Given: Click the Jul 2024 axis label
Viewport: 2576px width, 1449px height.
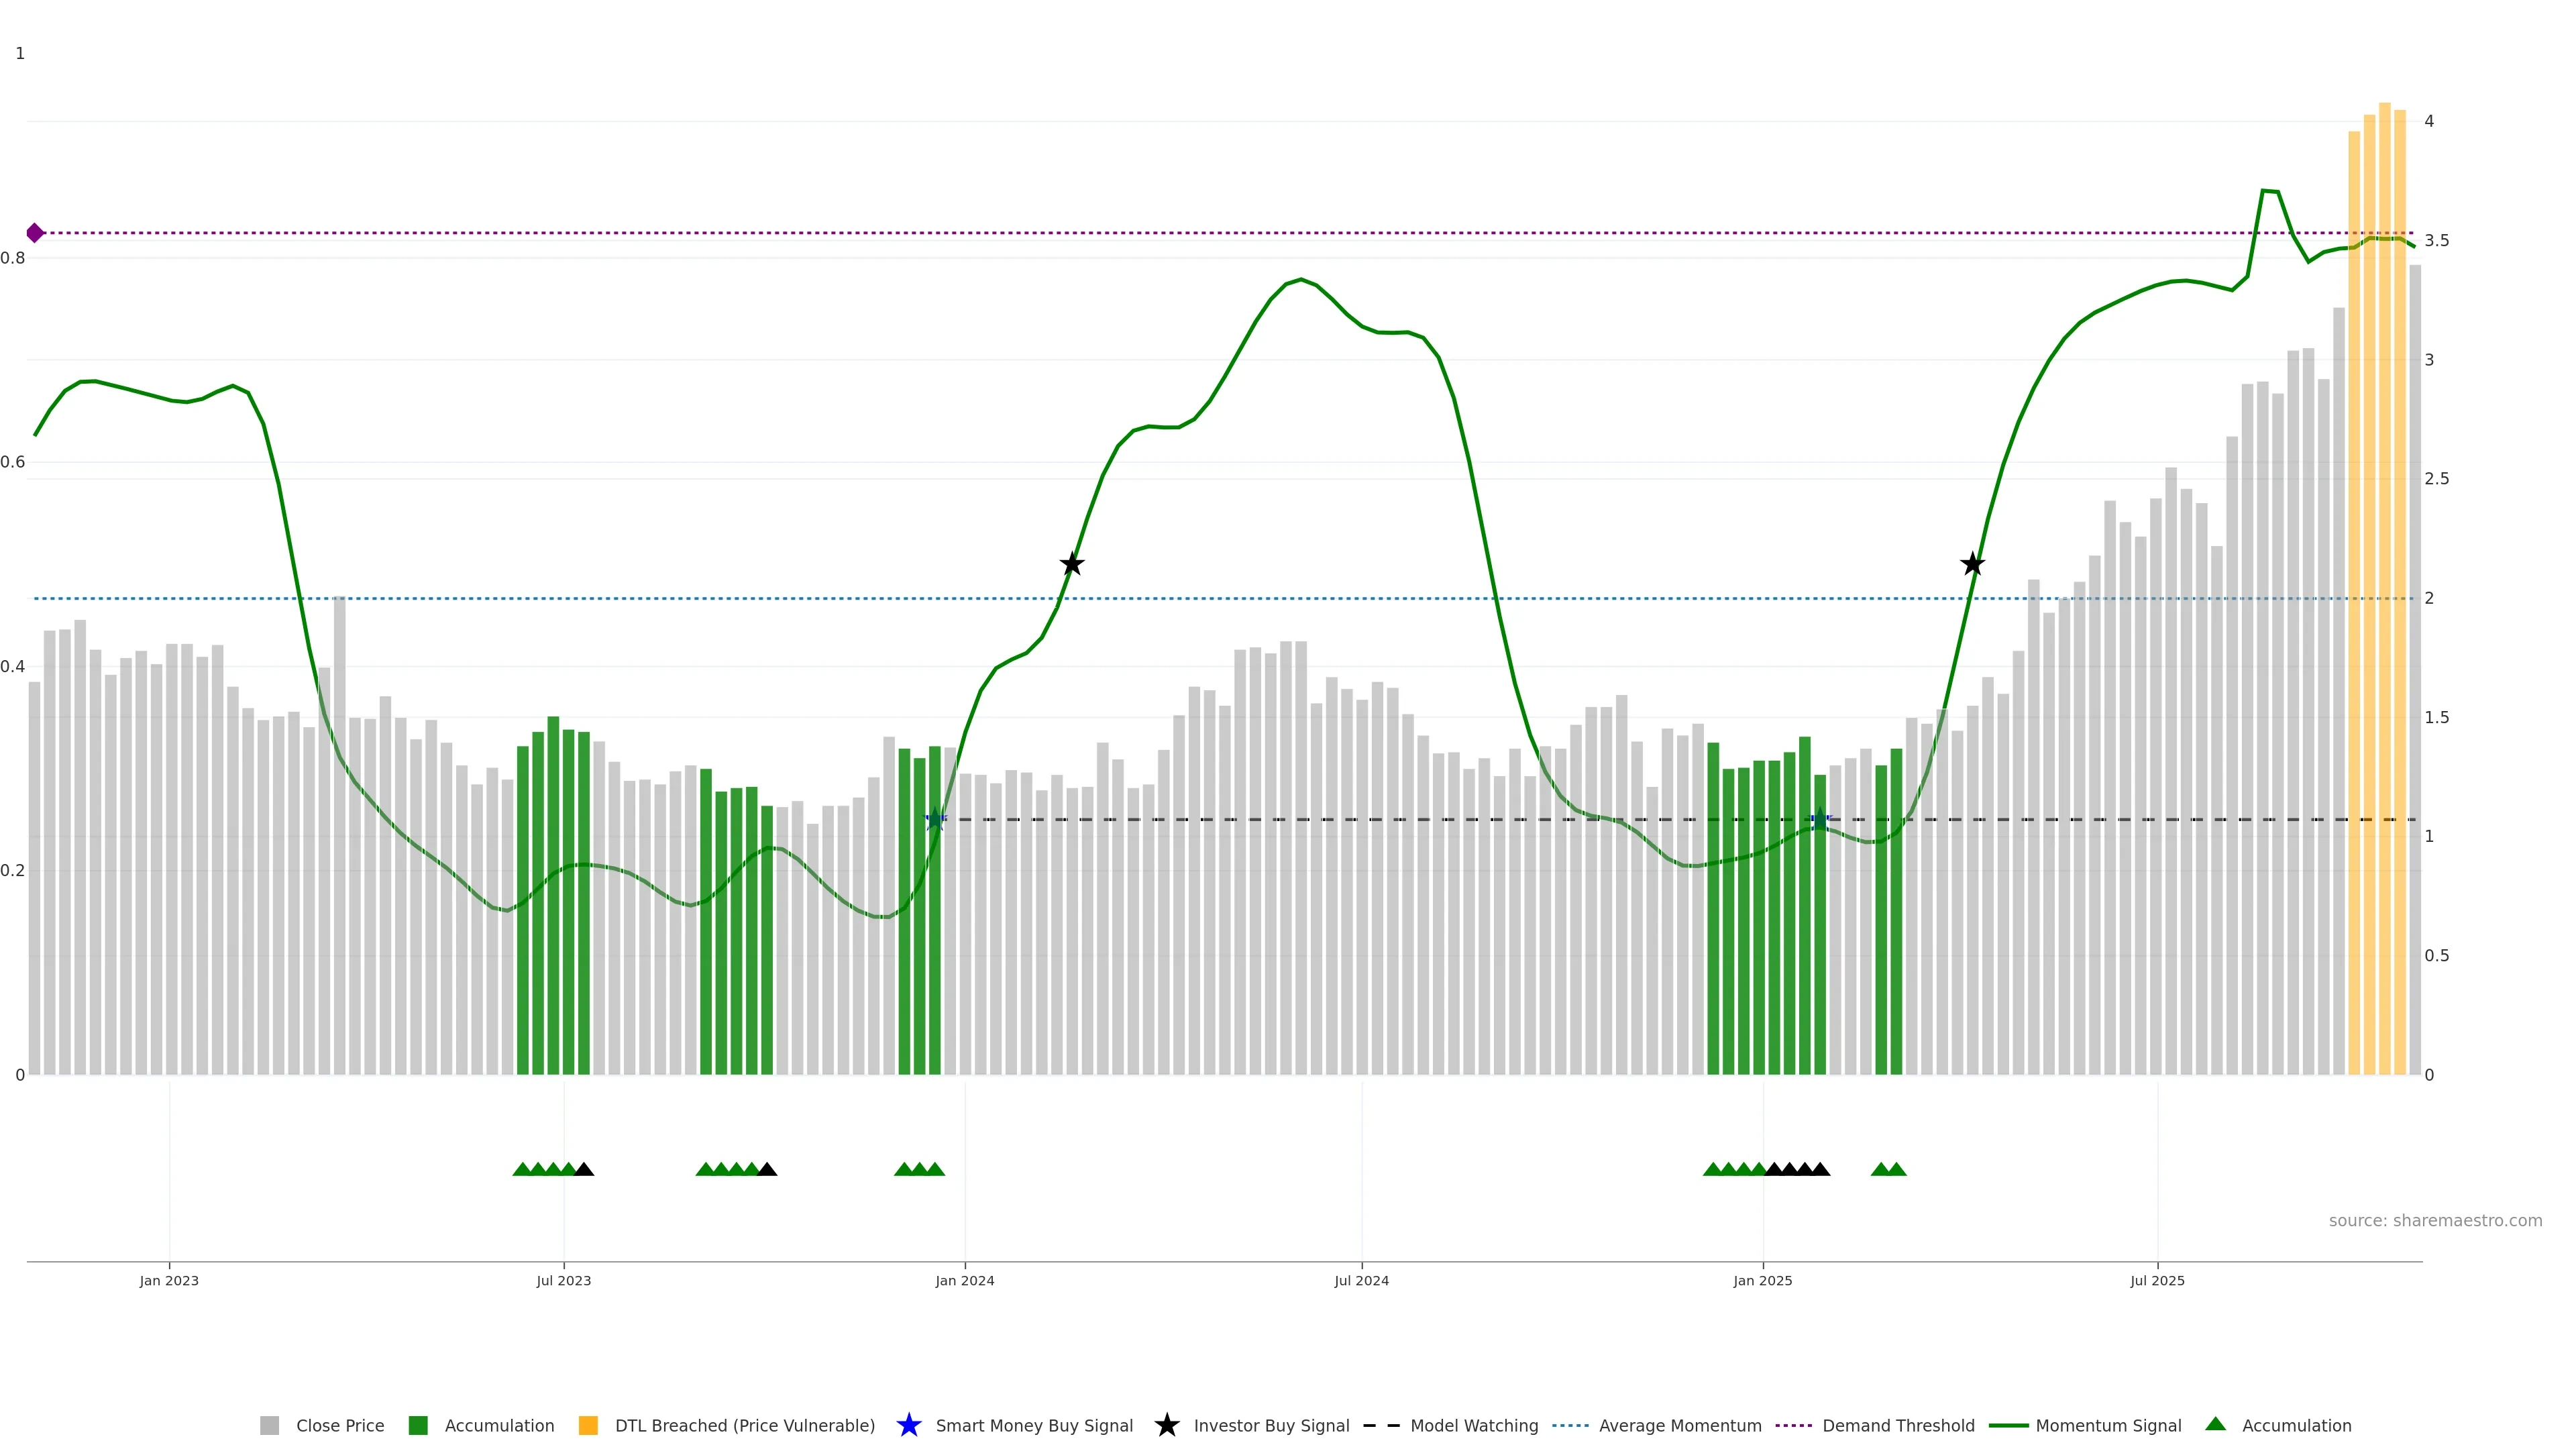Looking at the screenshot, I should [x=1361, y=1280].
